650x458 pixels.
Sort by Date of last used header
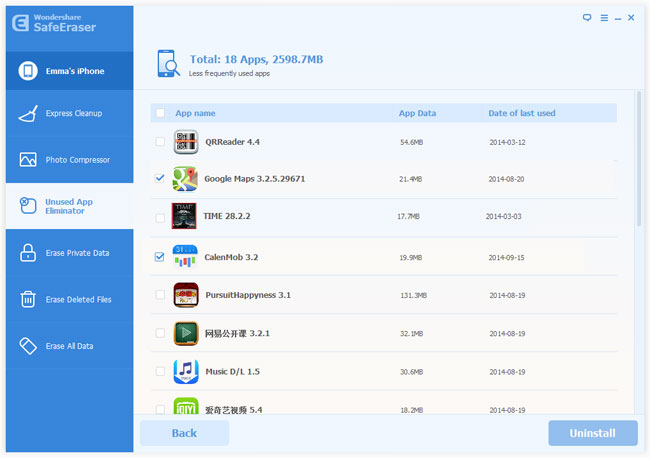pyautogui.click(x=522, y=113)
